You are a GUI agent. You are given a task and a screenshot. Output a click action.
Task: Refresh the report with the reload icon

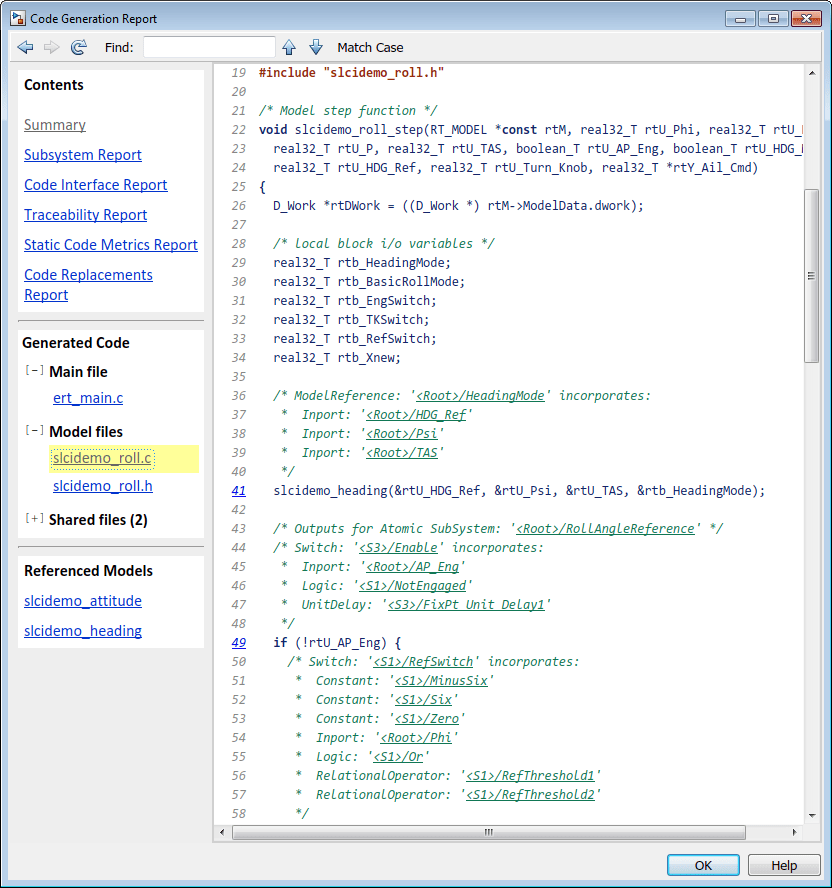click(79, 47)
